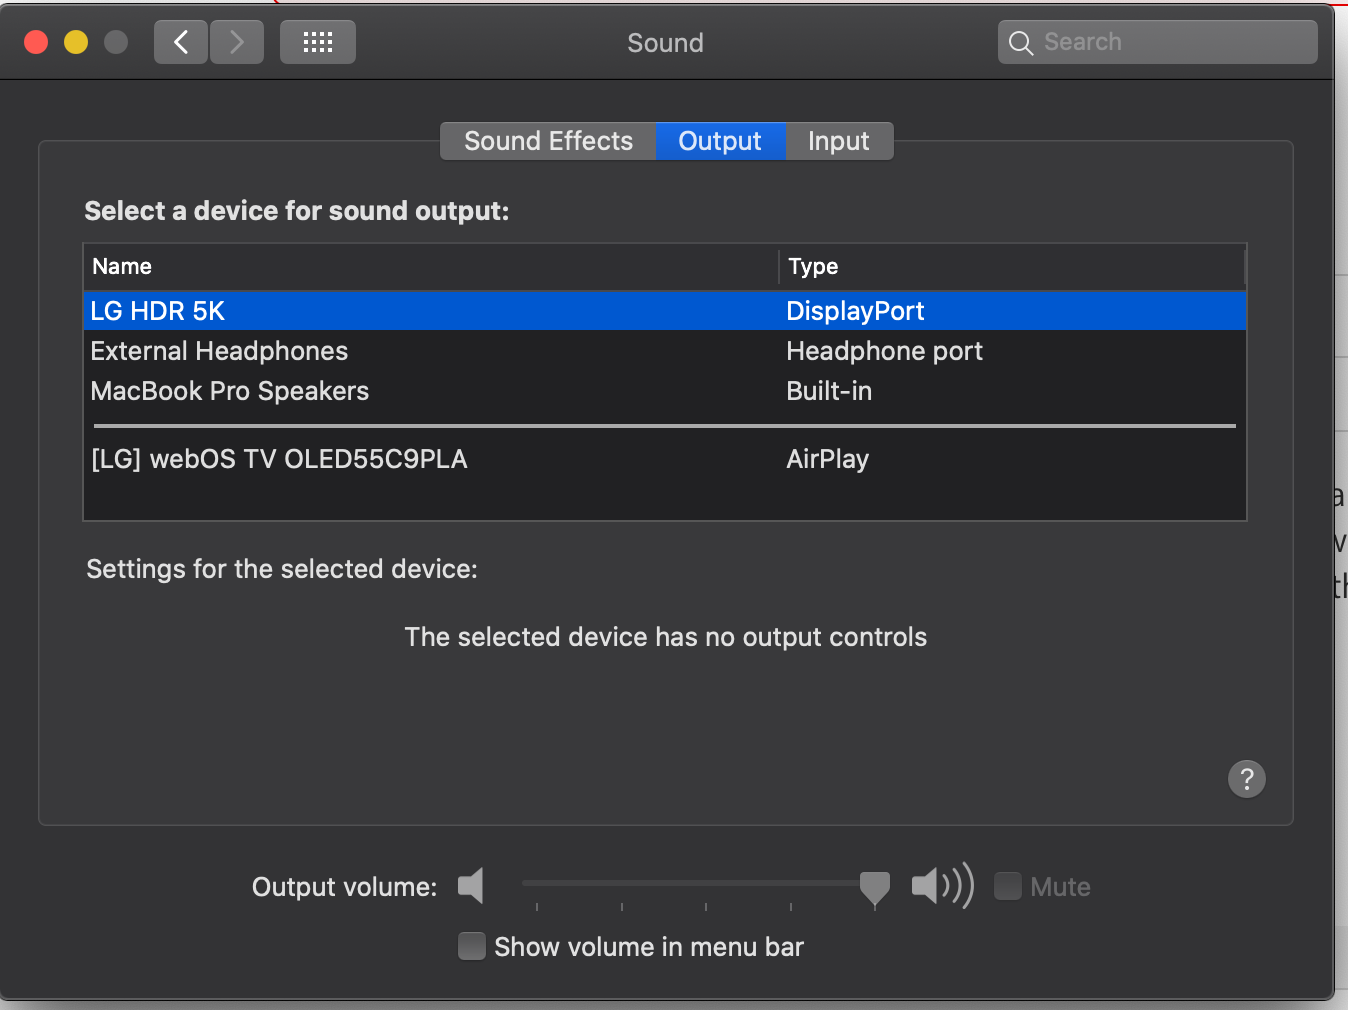Click the forward navigation arrow

point(237,42)
